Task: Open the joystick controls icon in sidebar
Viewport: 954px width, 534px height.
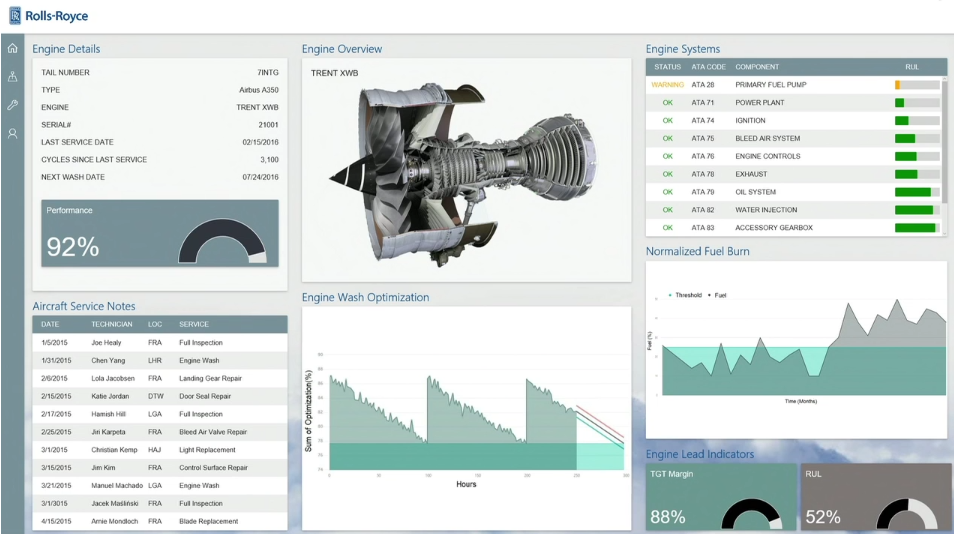Action: [12, 76]
